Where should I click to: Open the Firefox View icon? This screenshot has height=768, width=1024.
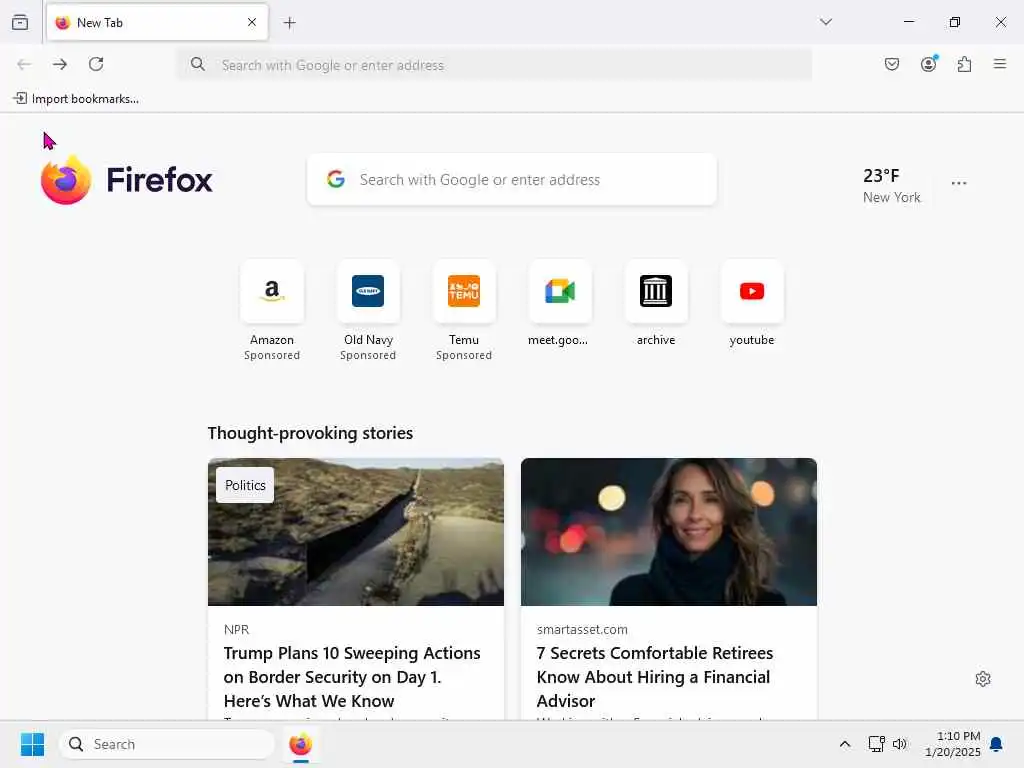(20, 22)
